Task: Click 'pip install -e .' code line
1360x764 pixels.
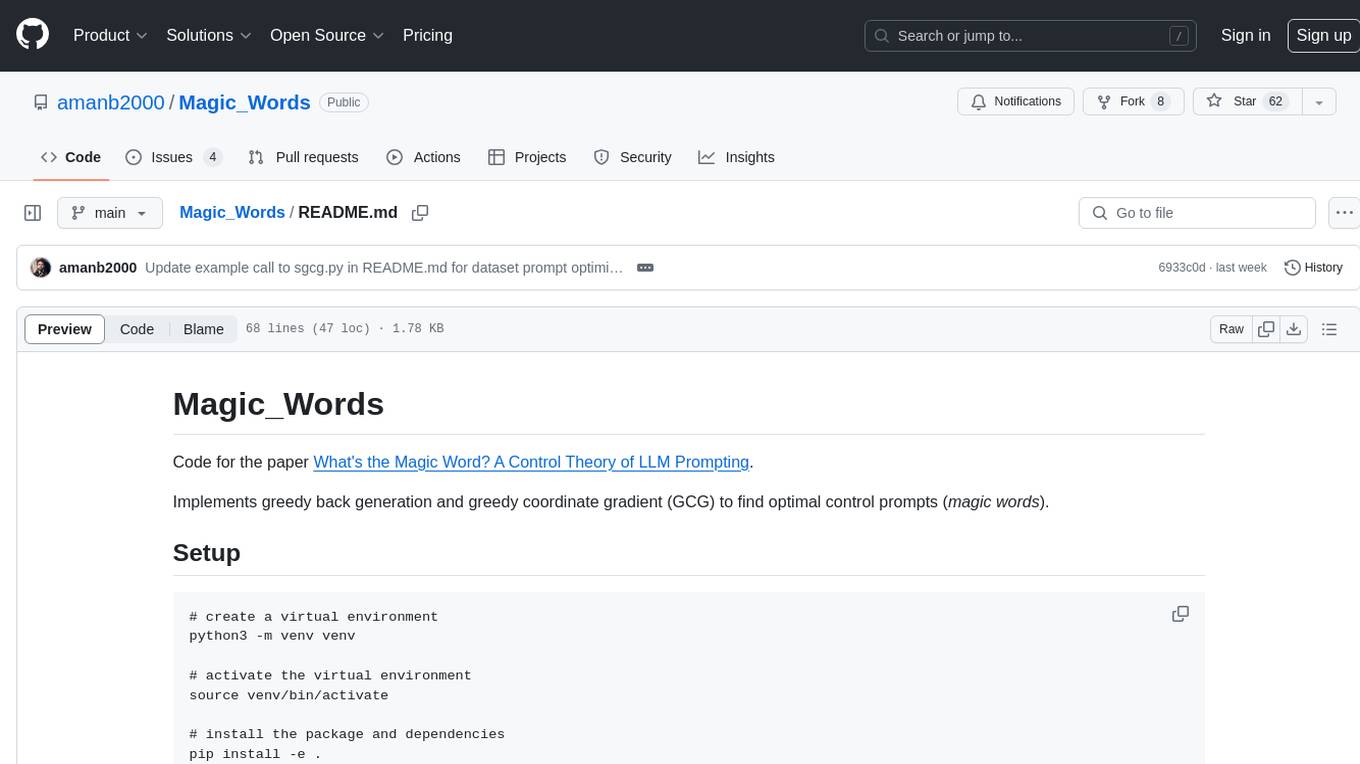Action: point(255,753)
